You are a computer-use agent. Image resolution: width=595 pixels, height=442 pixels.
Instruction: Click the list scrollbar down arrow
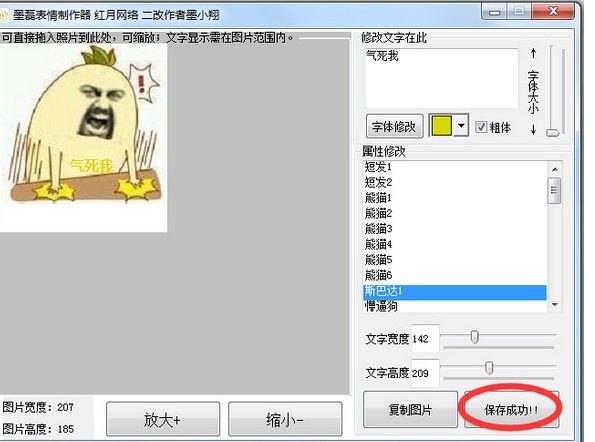(x=555, y=305)
